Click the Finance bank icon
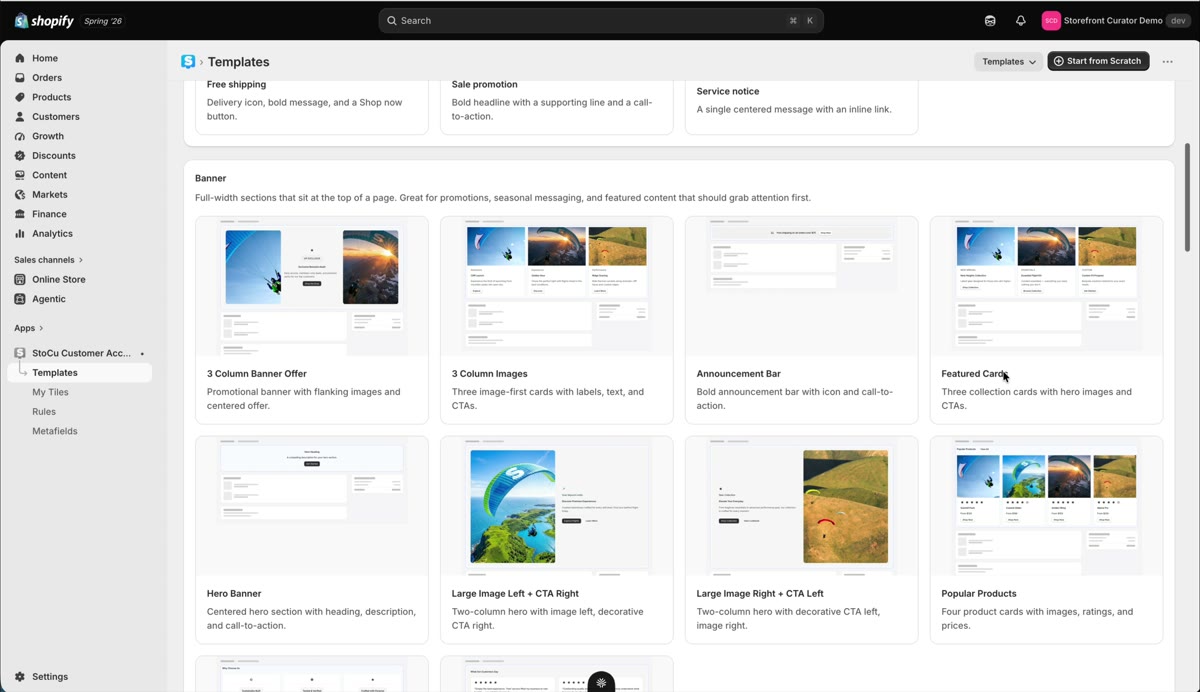 click(x=20, y=214)
